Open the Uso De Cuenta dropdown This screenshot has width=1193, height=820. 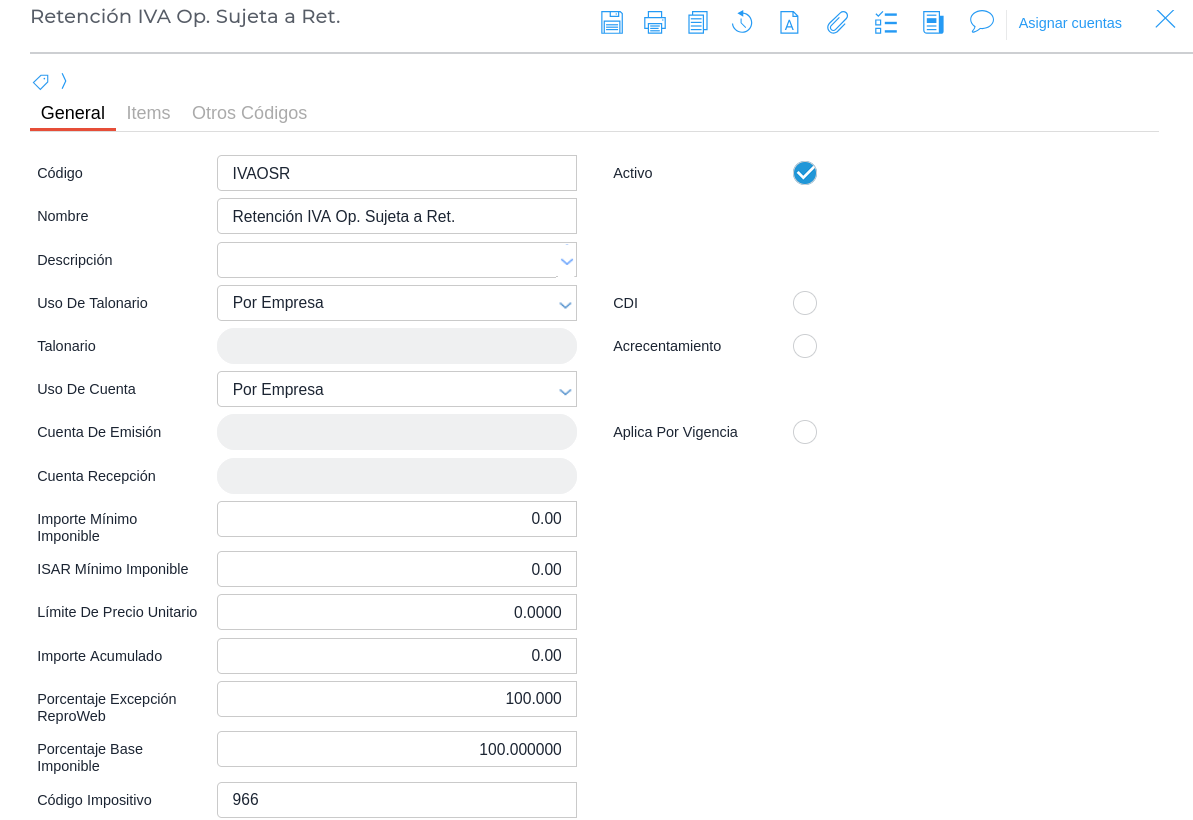pos(566,390)
